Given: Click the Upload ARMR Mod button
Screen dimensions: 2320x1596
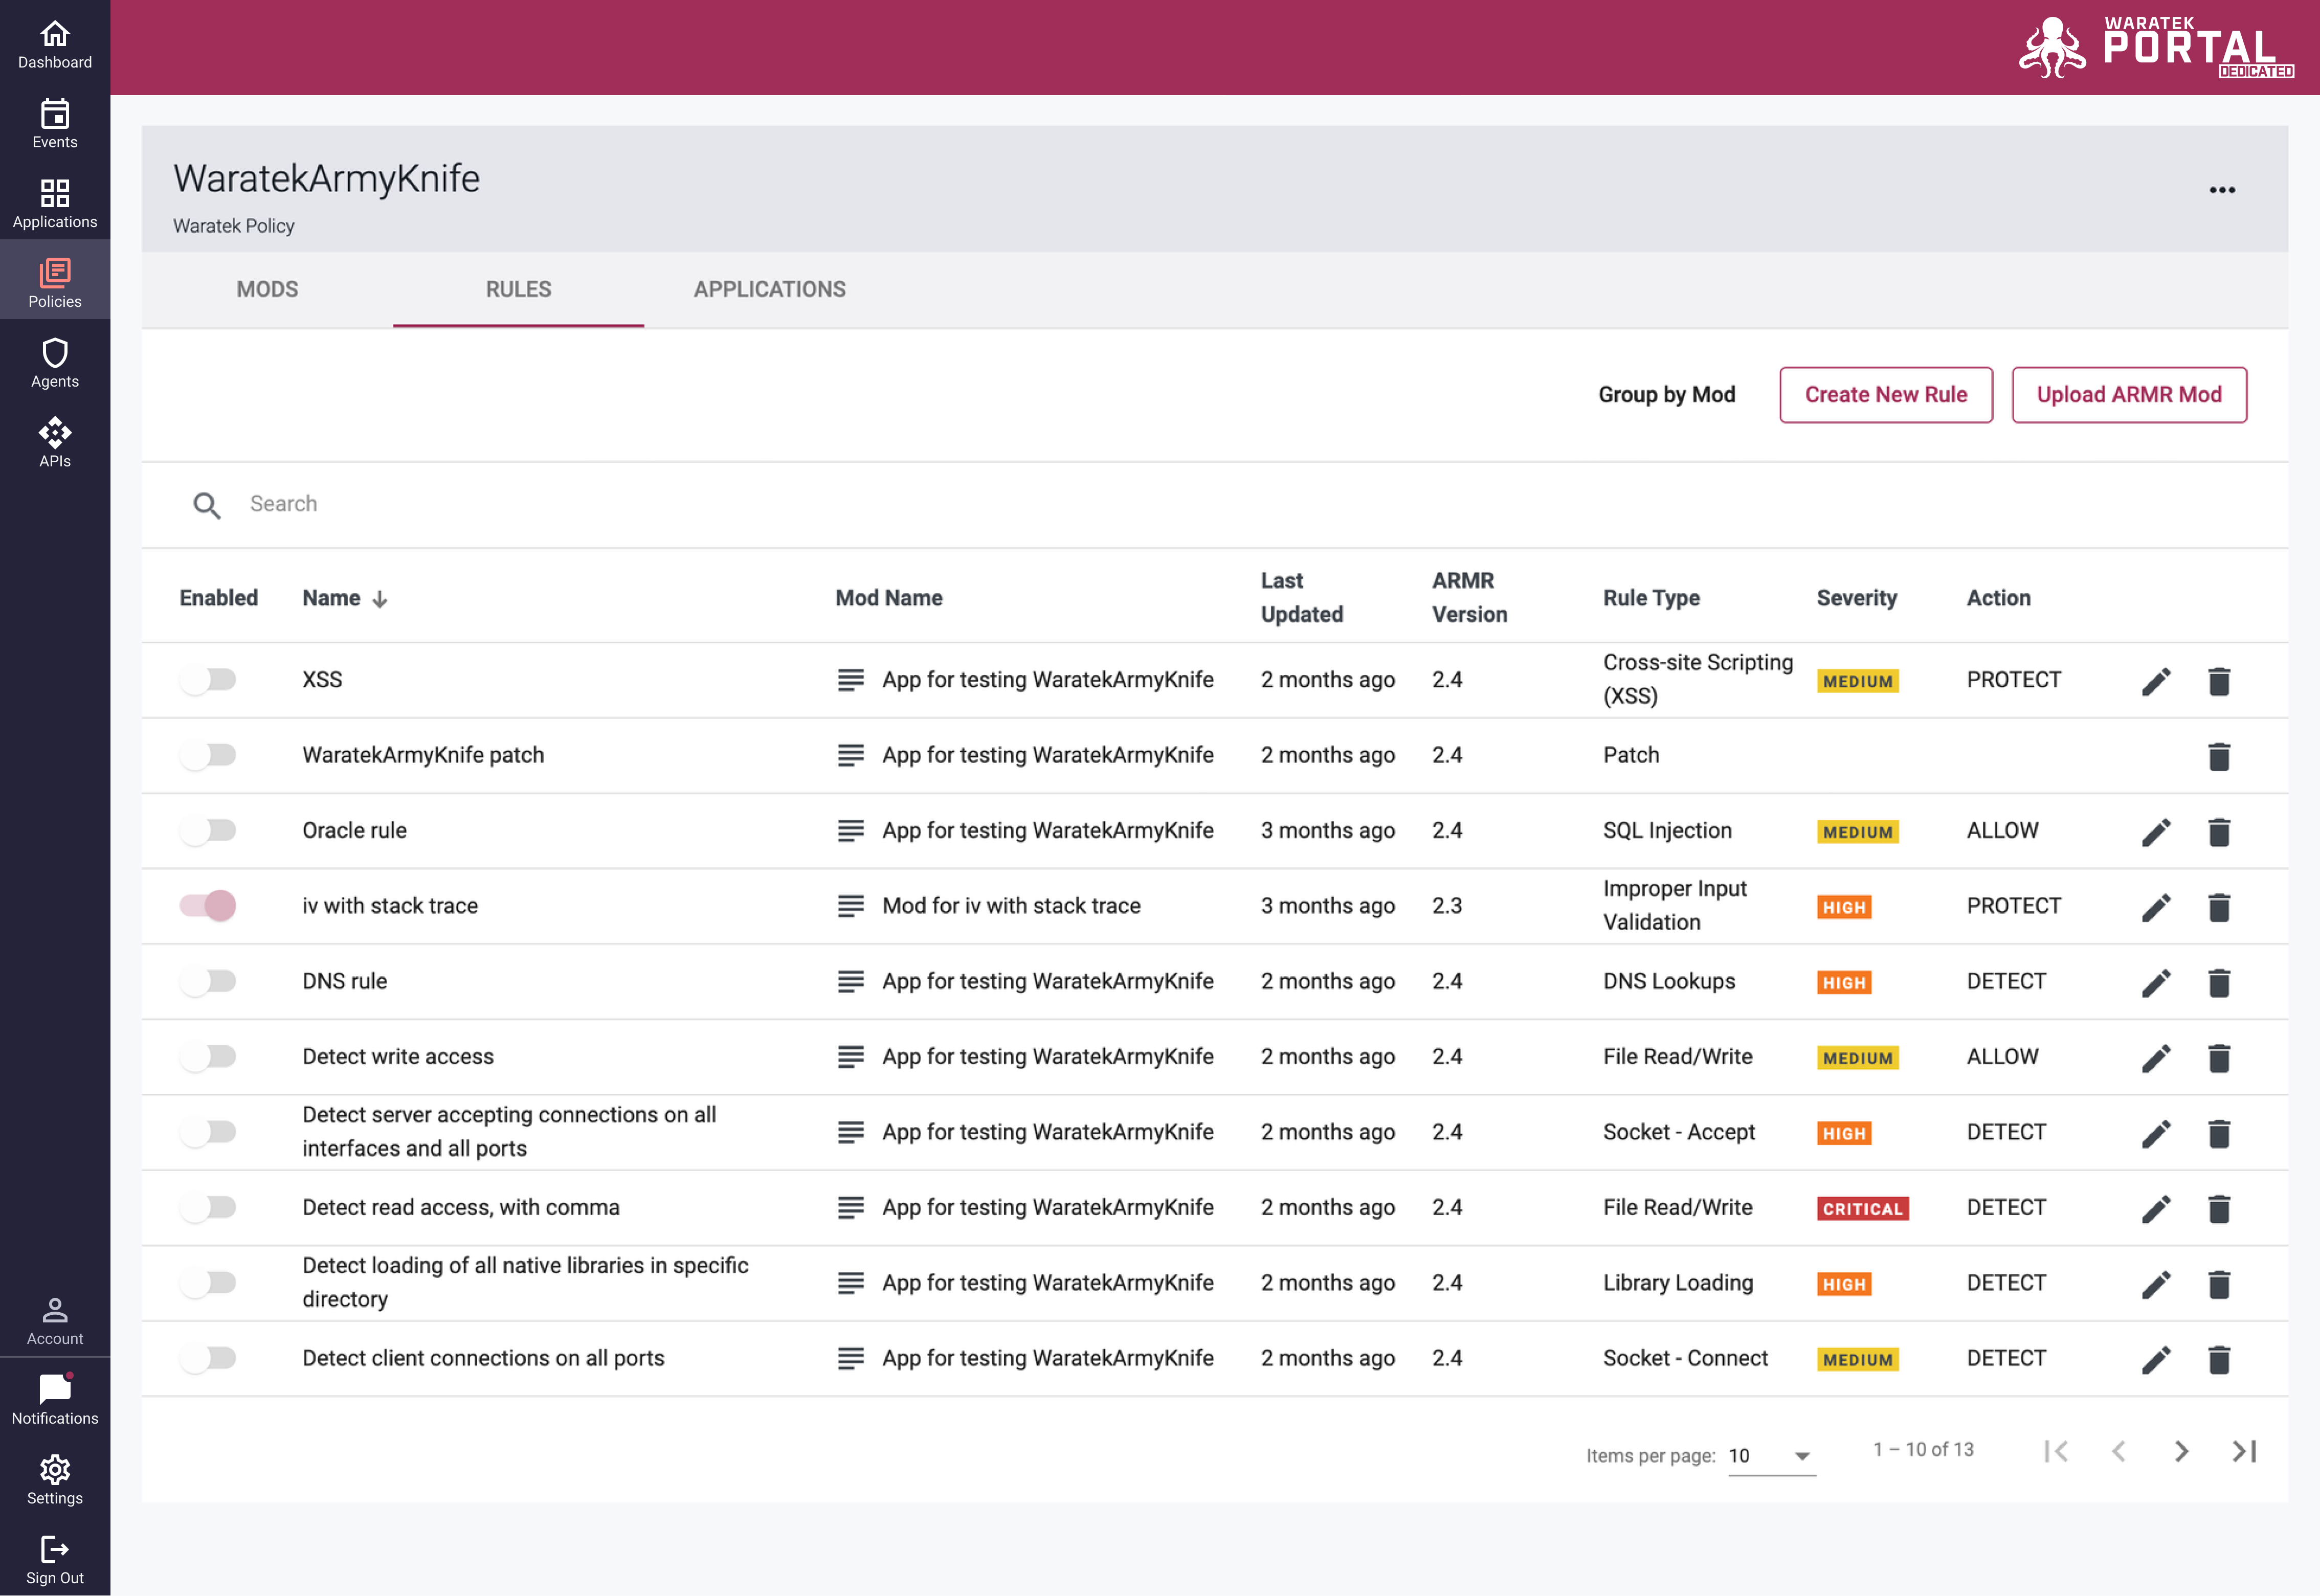Looking at the screenshot, I should click(2129, 395).
